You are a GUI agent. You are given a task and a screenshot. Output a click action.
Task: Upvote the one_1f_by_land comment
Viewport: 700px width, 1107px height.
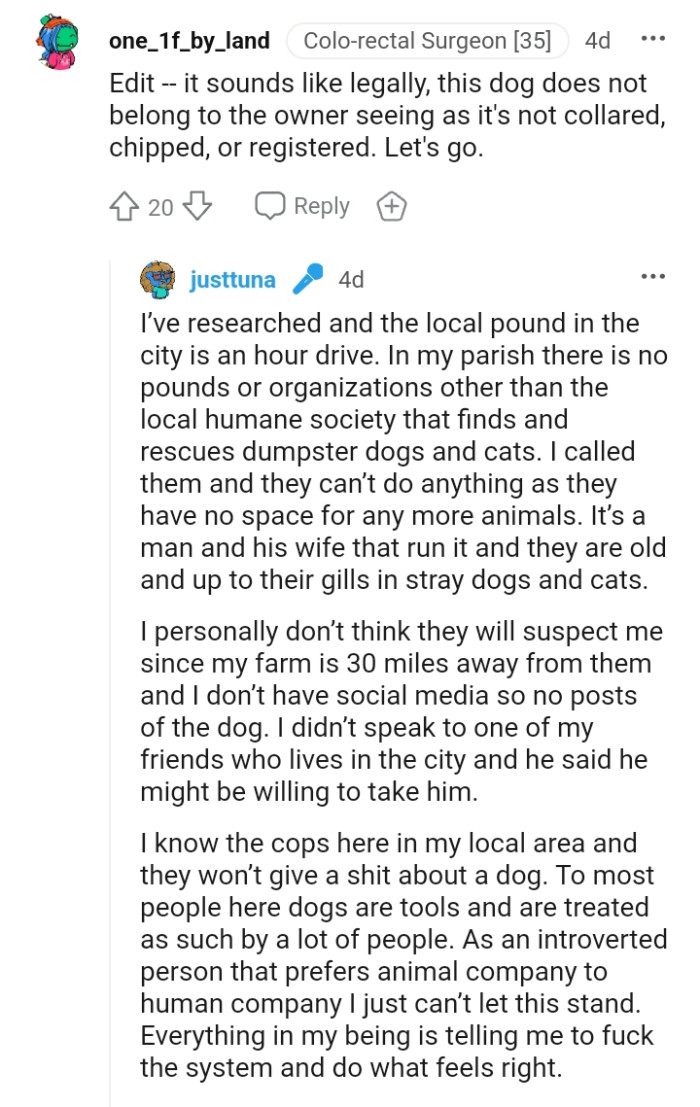tap(126, 207)
